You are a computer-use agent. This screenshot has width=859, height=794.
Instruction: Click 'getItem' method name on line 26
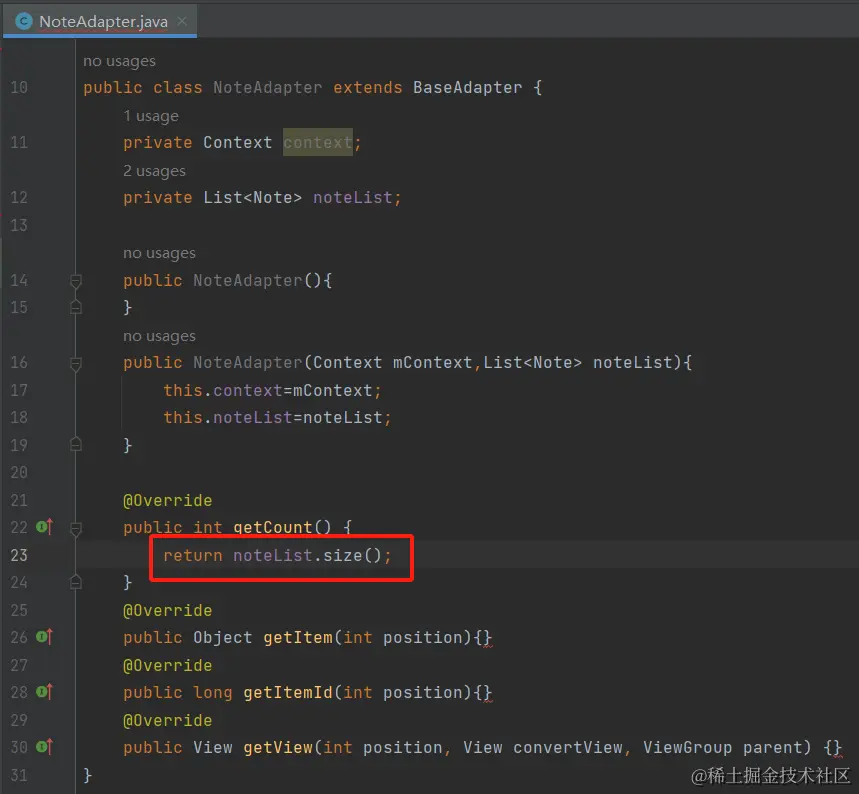click(x=297, y=638)
